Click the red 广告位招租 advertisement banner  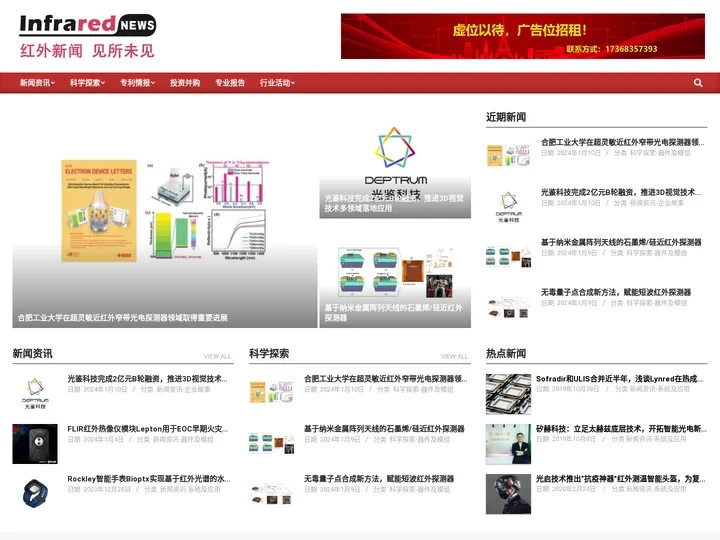pos(523,36)
